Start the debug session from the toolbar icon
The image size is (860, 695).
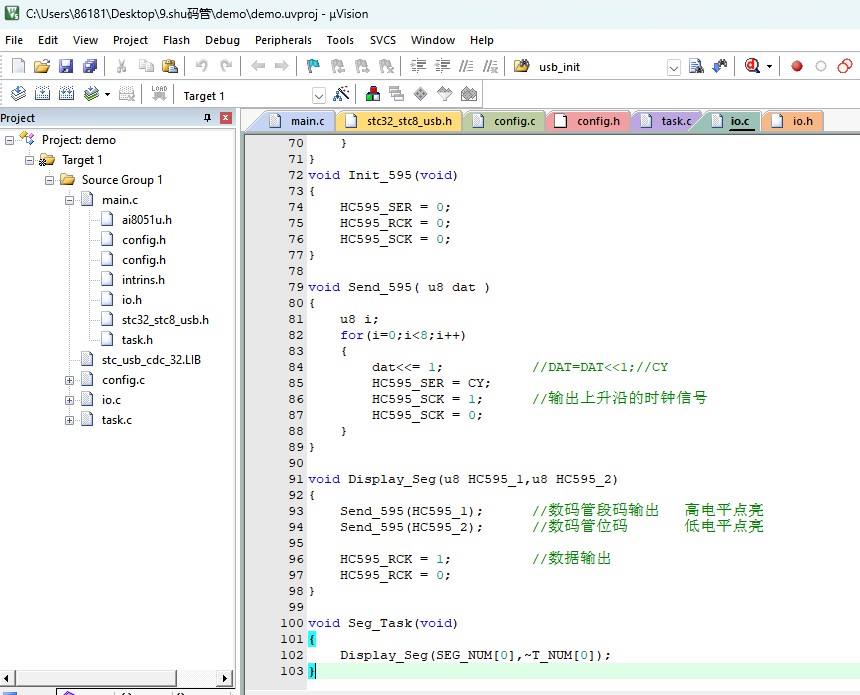click(x=751, y=67)
